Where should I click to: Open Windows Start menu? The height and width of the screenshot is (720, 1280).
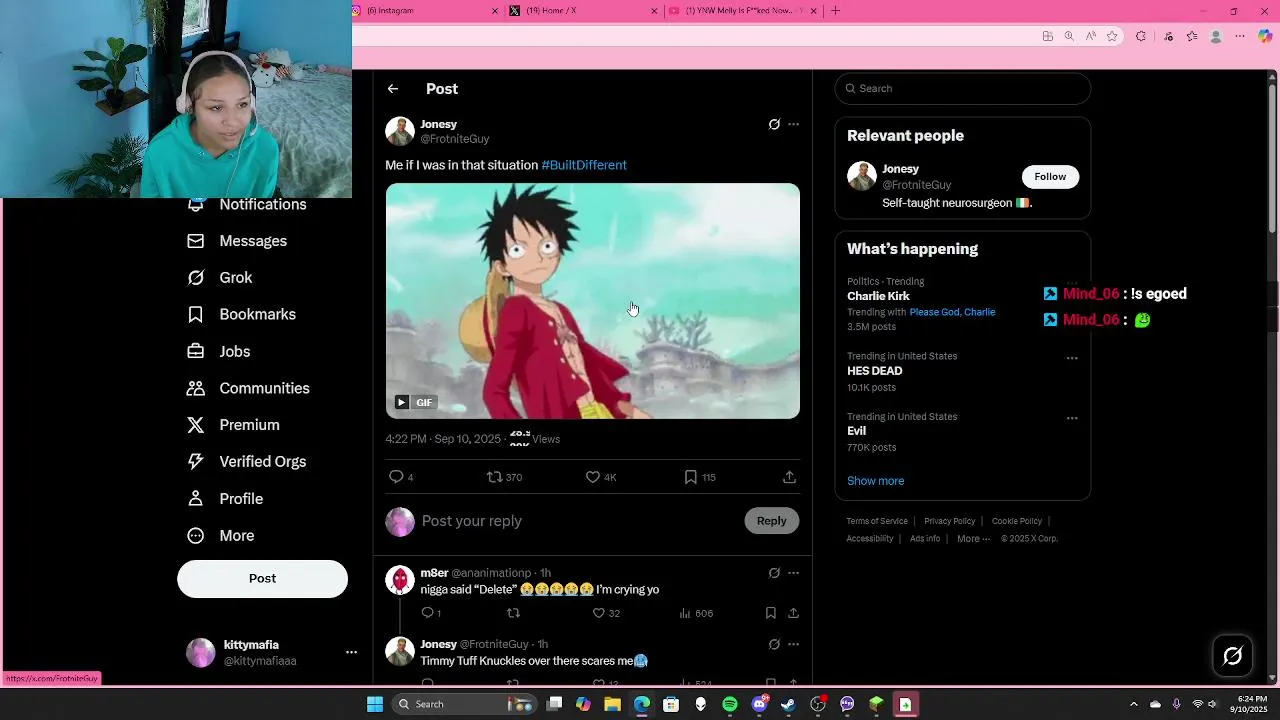[x=375, y=704]
